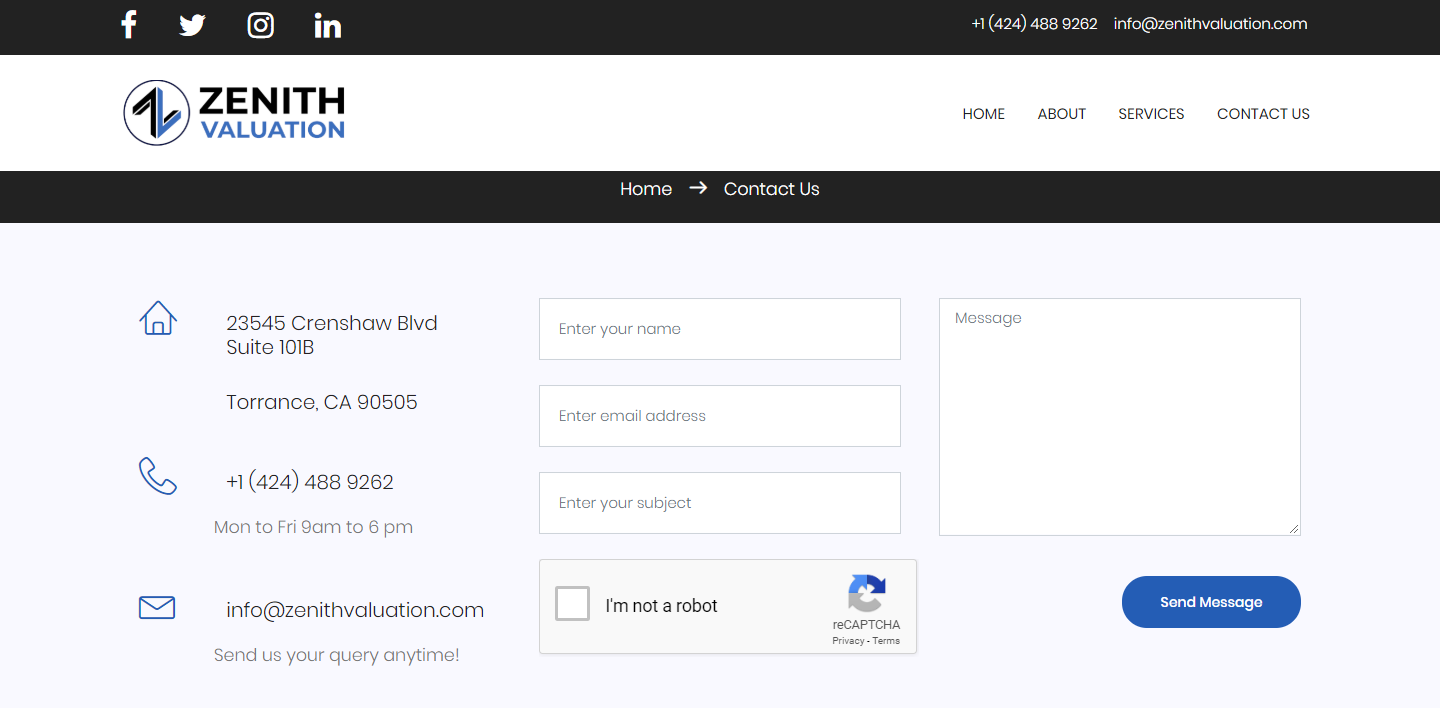1440x708 pixels.
Task: Click the Home breadcrumb link
Action: [x=646, y=189]
